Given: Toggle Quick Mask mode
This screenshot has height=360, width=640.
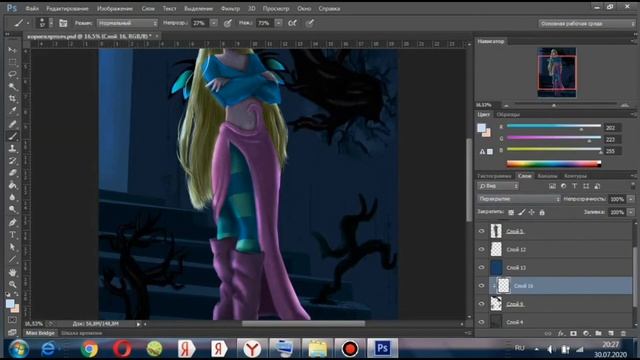Looking at the screenshot, I should [12, 320].
